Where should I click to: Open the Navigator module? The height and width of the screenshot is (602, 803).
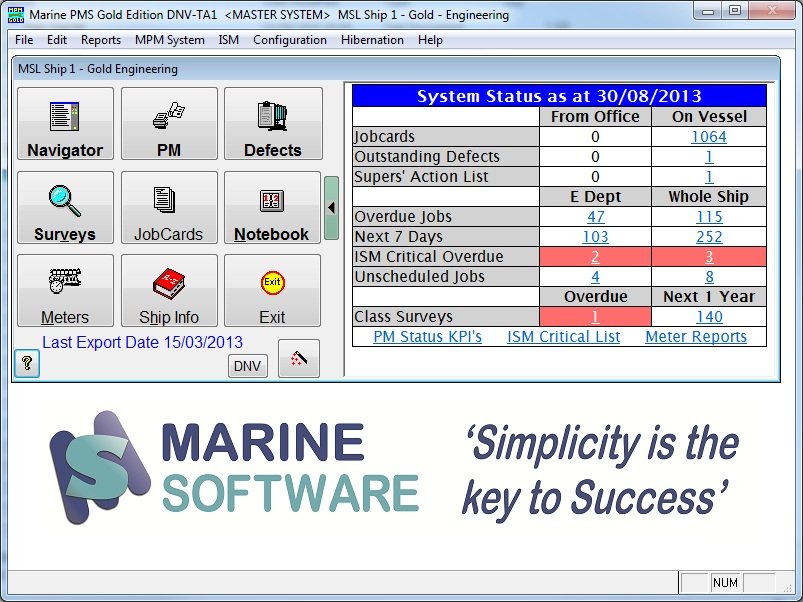pos(65,123)
